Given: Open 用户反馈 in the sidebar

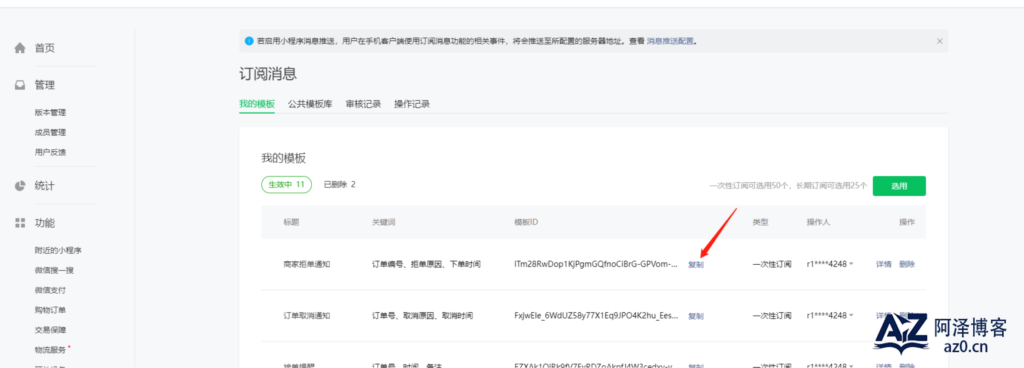Looking at the screenshot, I should coord(50,153).
